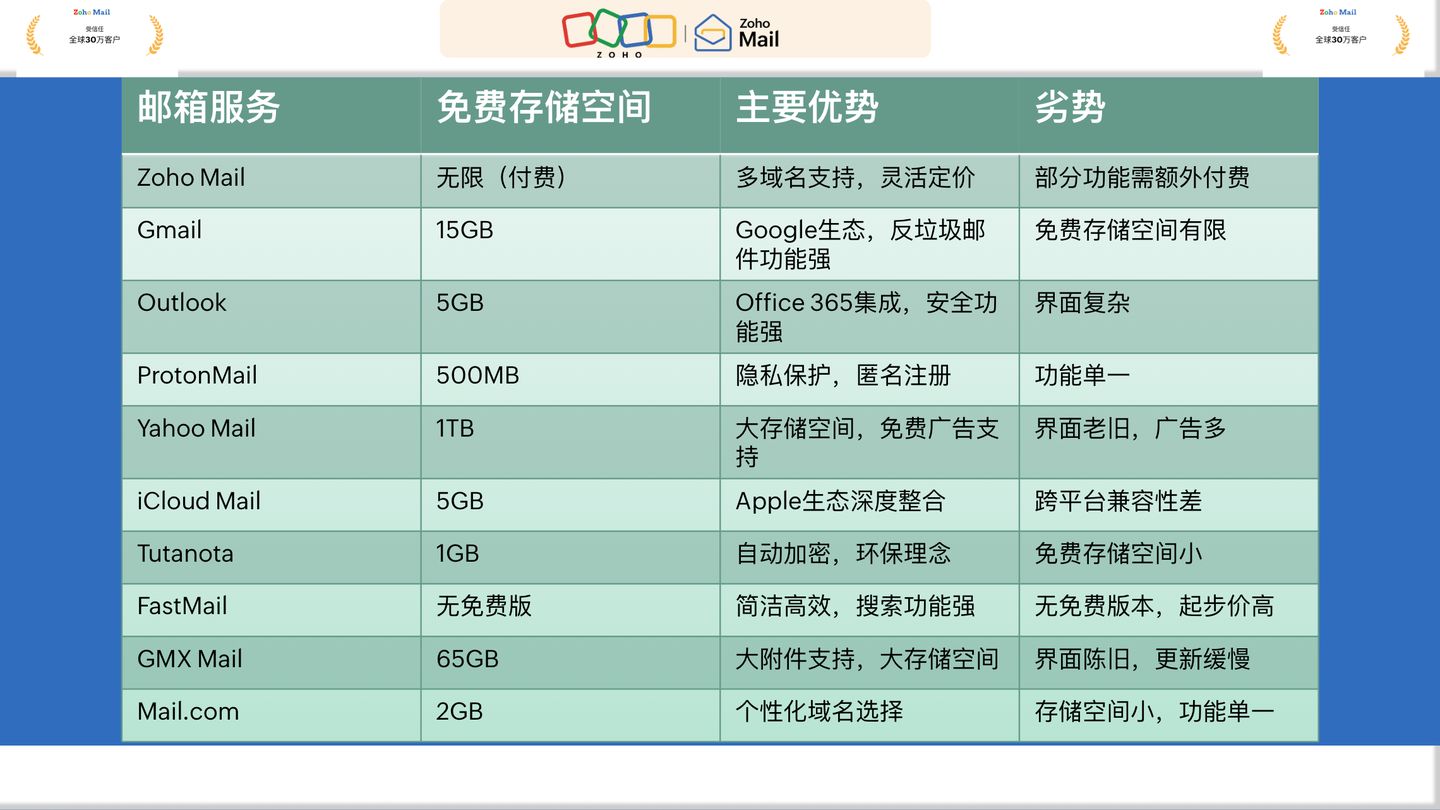Click the ProtonMail cell
Image resolution: width=1440 pixels, height=810 pixels.
click(271, 379)
